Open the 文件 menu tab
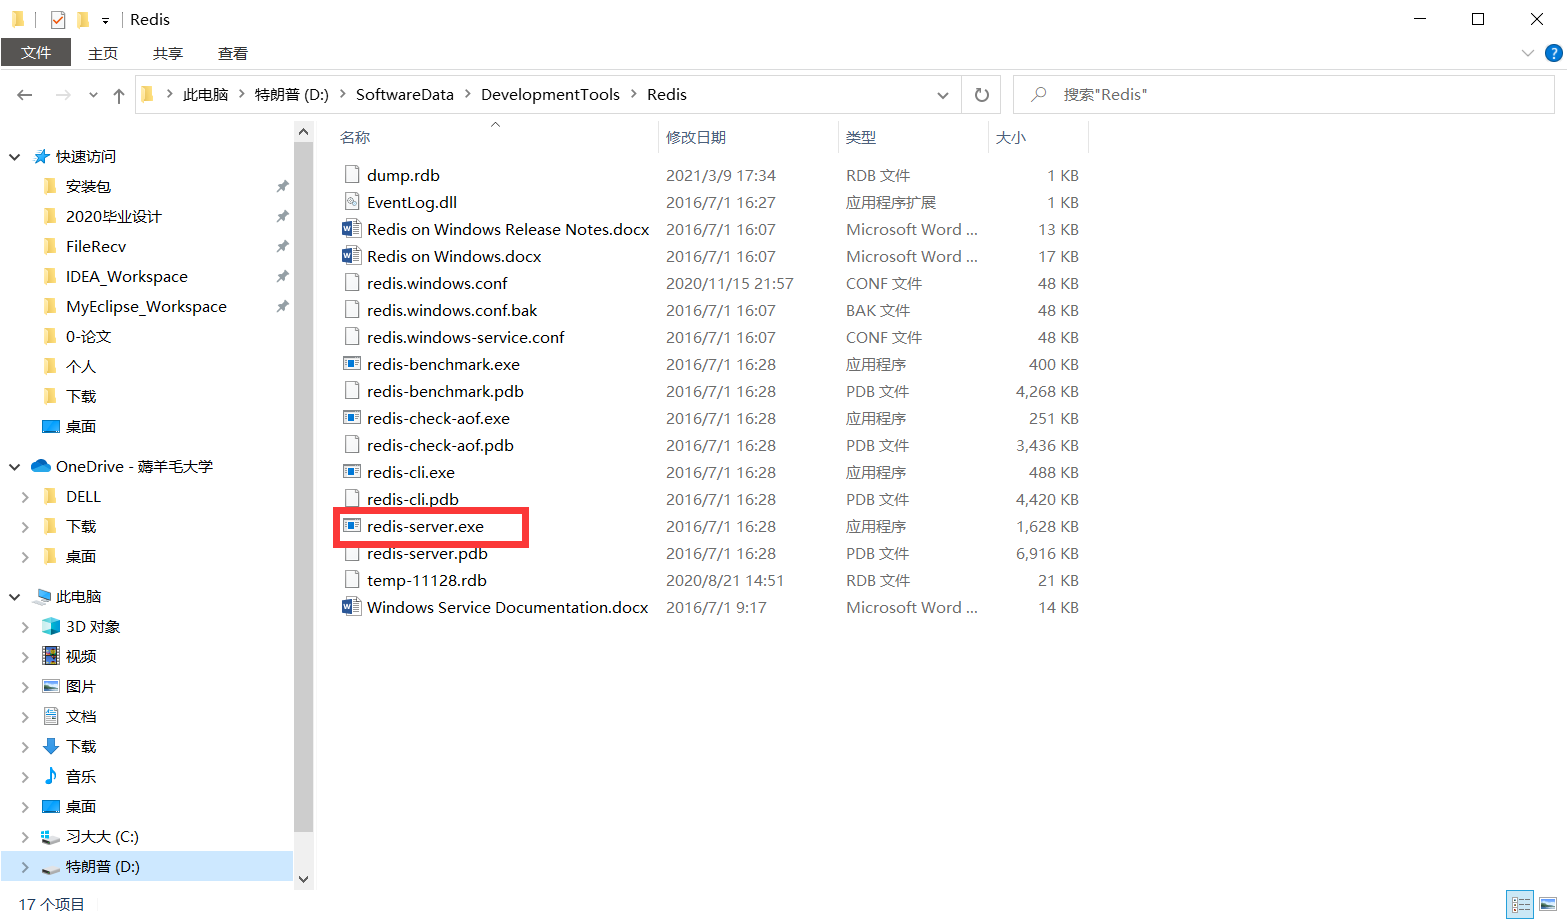The width and height of the screenshot is (1568, 920). click(x=36, y=53)
